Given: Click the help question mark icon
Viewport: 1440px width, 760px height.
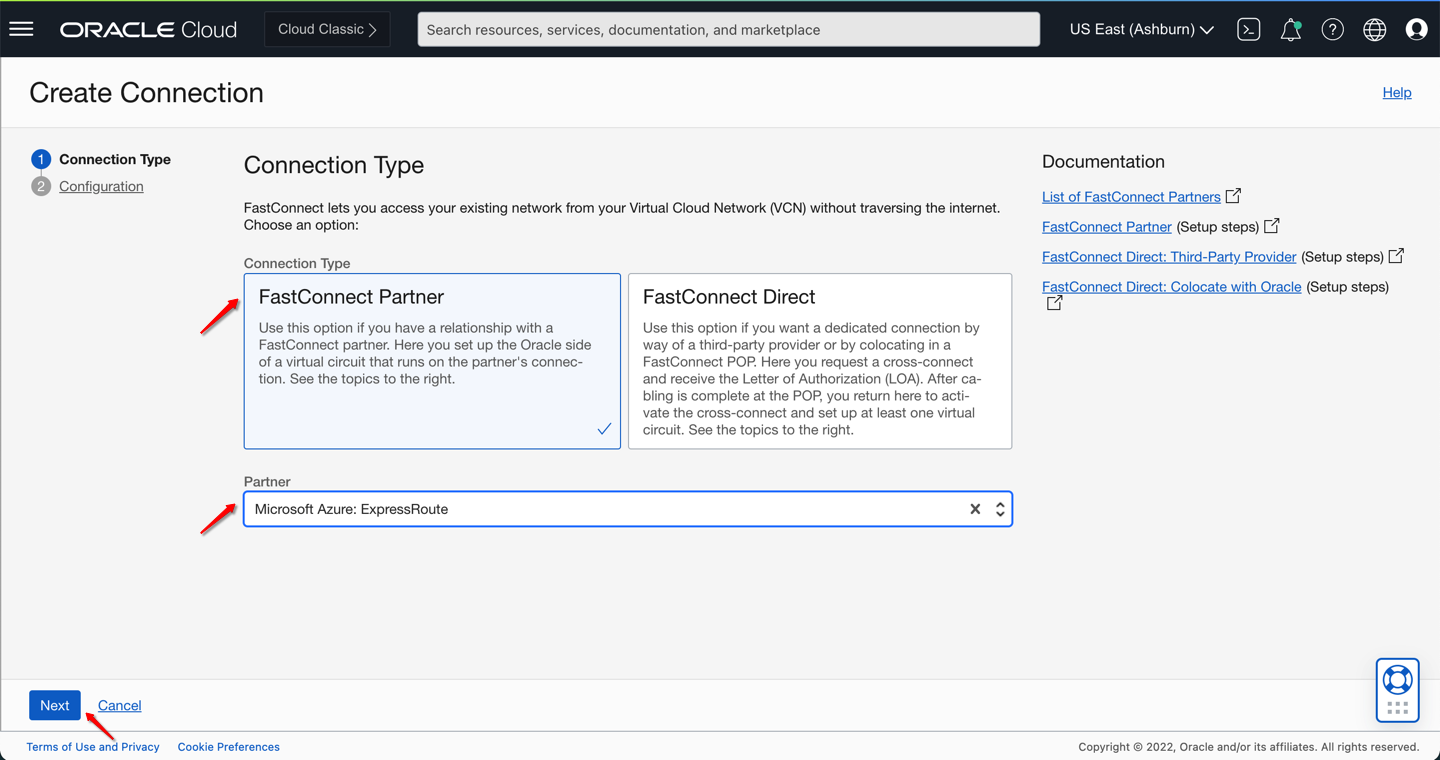Looking at the screenshot, I should point(1332,30).
